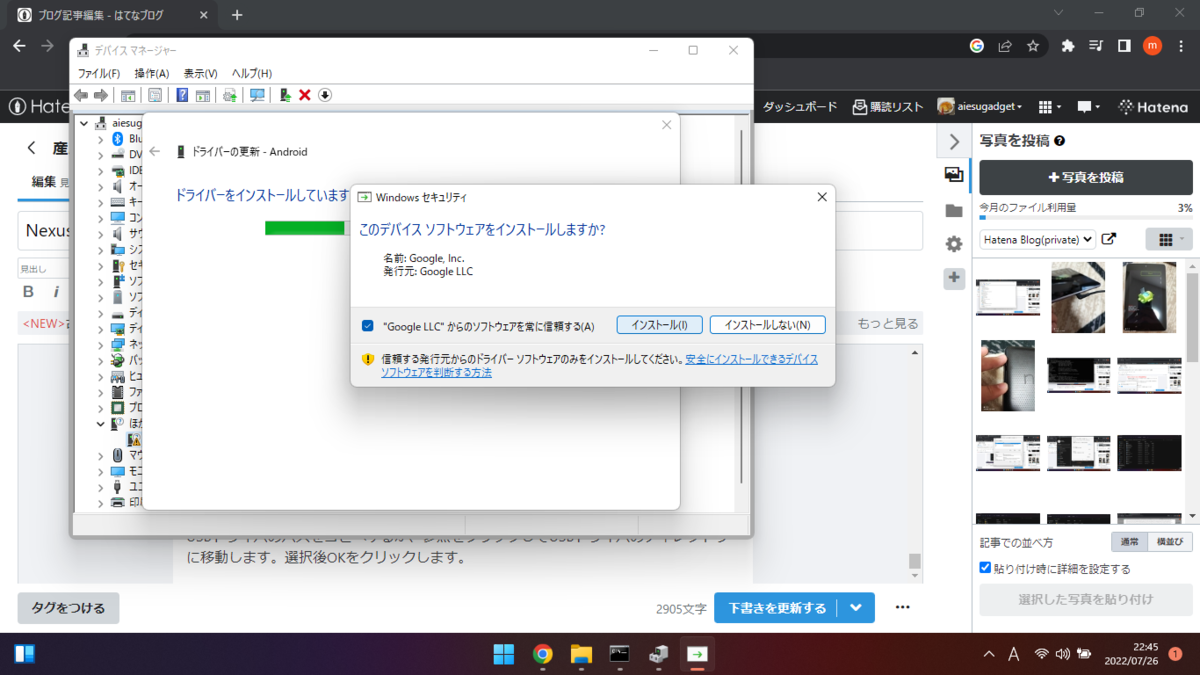Open 表示(V) menu in Device Manager

[x=201, y=74]
